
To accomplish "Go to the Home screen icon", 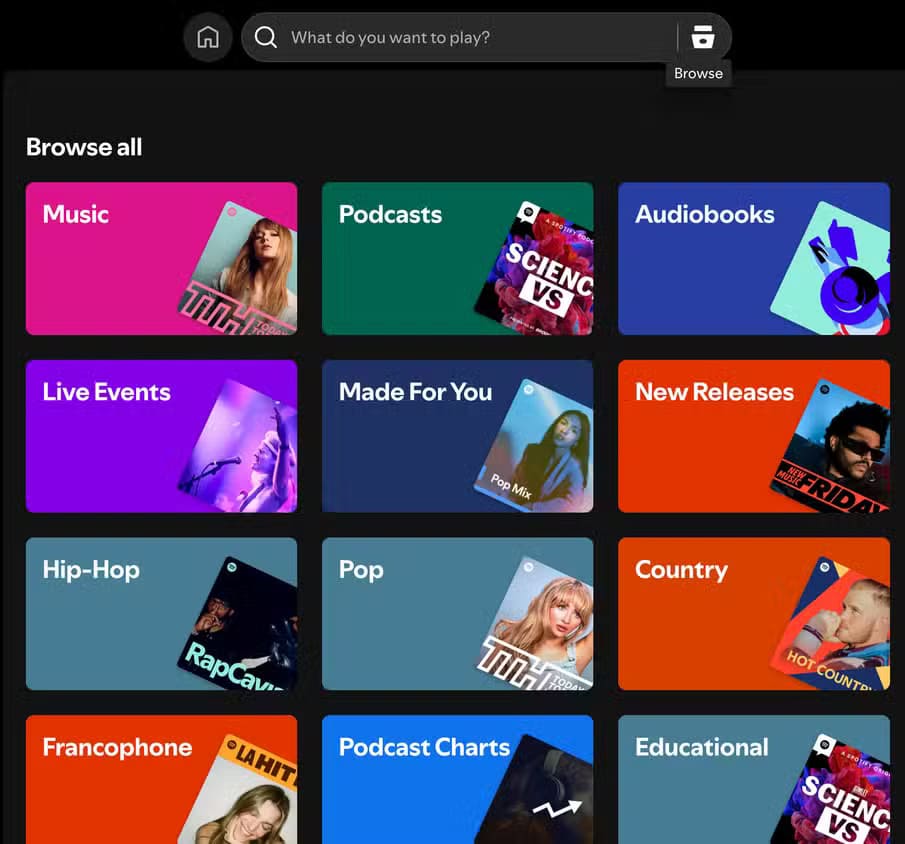I will (x=208, y=38).
